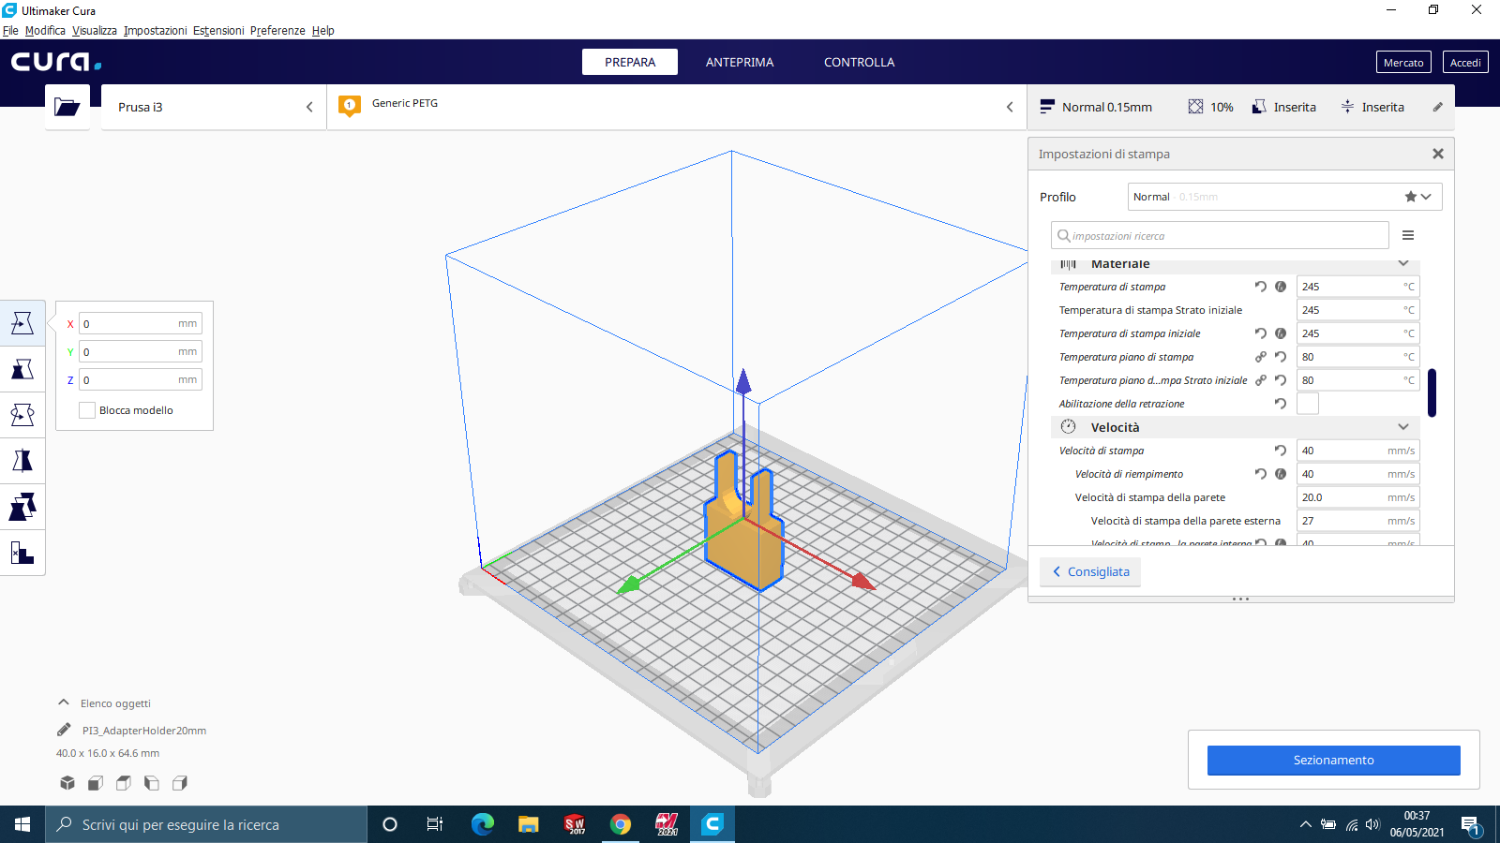Reset Velocità di stampa value with revert arrow
The image size is (1500, 843).
click(1280, 451)
